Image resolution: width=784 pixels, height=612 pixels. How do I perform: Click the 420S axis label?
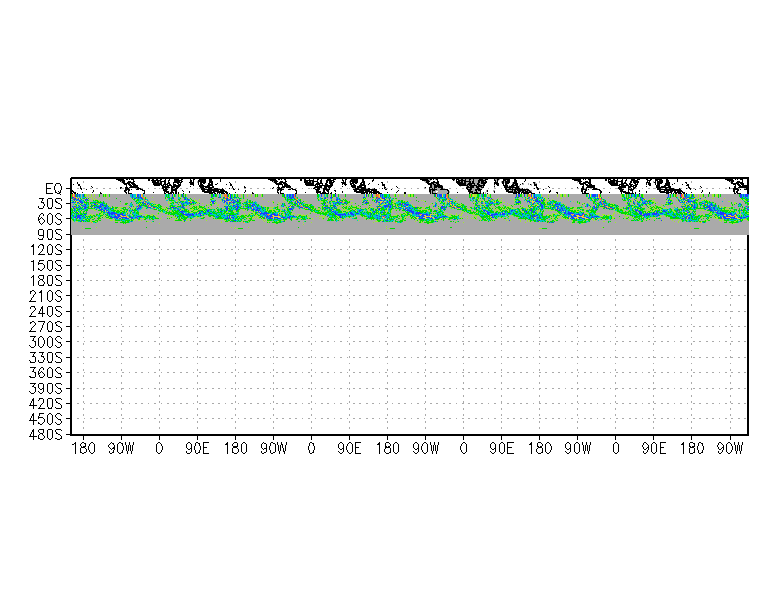pos(46,404)
